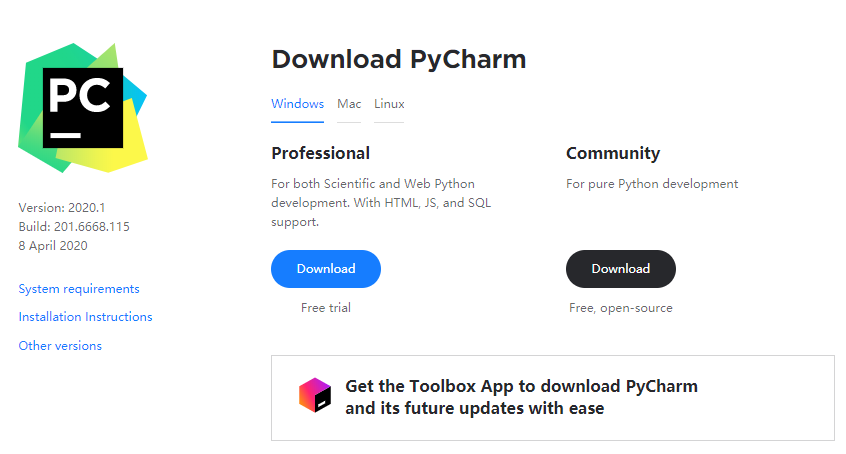This screenshot has height=454, width=846.
Task: Click the 8 April 2020 release date
Action: coord(53,246)
